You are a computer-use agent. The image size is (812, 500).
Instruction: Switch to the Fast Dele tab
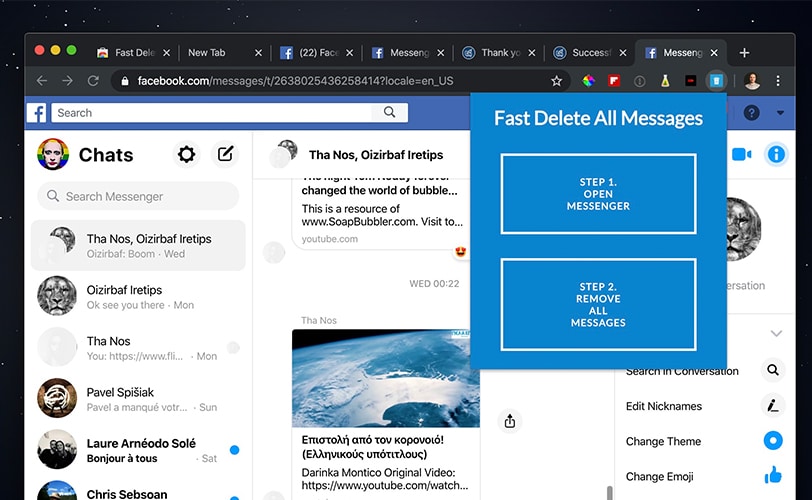pyautogui.click(x=134, y=53)
